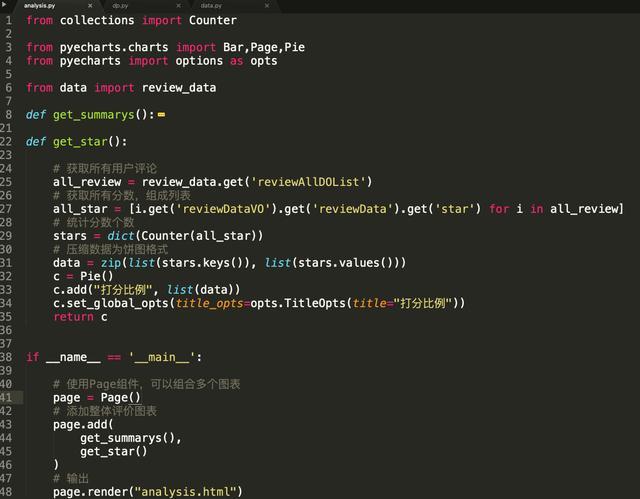Click 'options' in line 4
The height and width of the screenshot is (499, 640).
pos(199,61)
